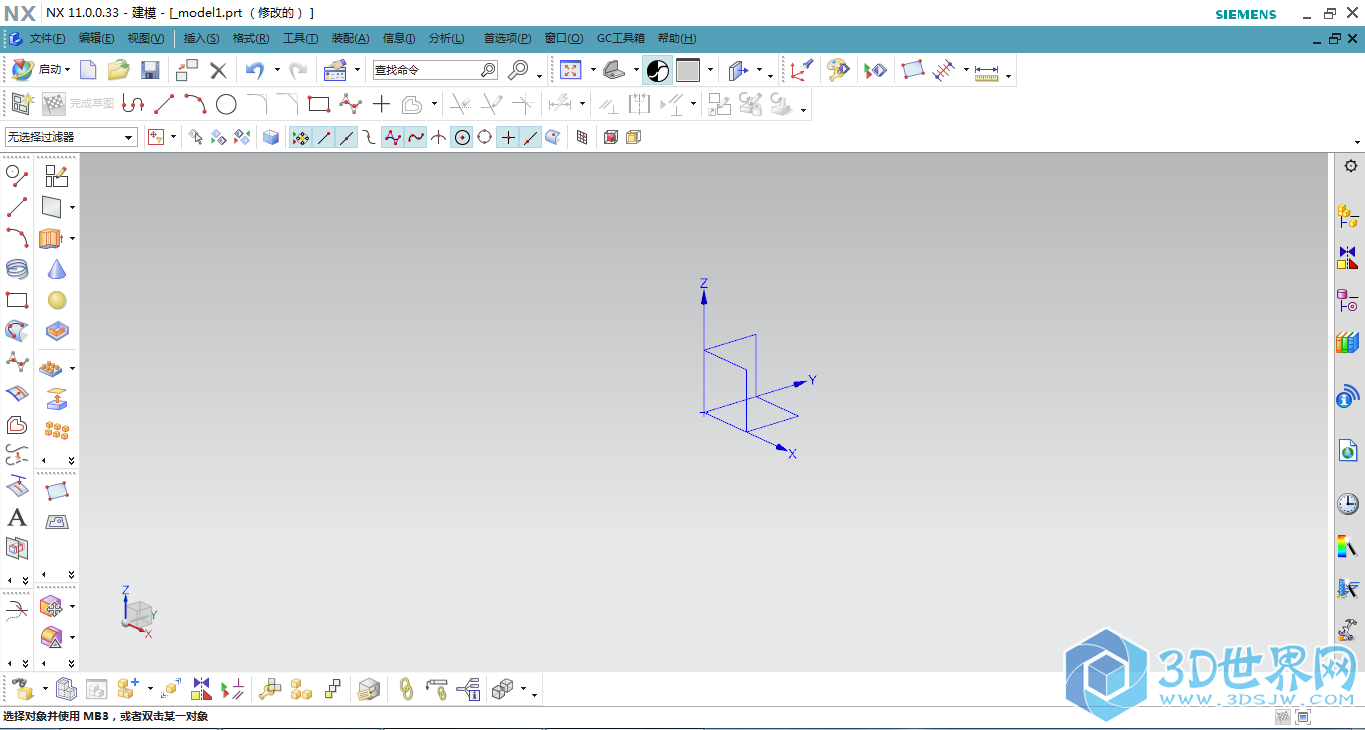Click the Fit view icon

[x=571, y=70]
